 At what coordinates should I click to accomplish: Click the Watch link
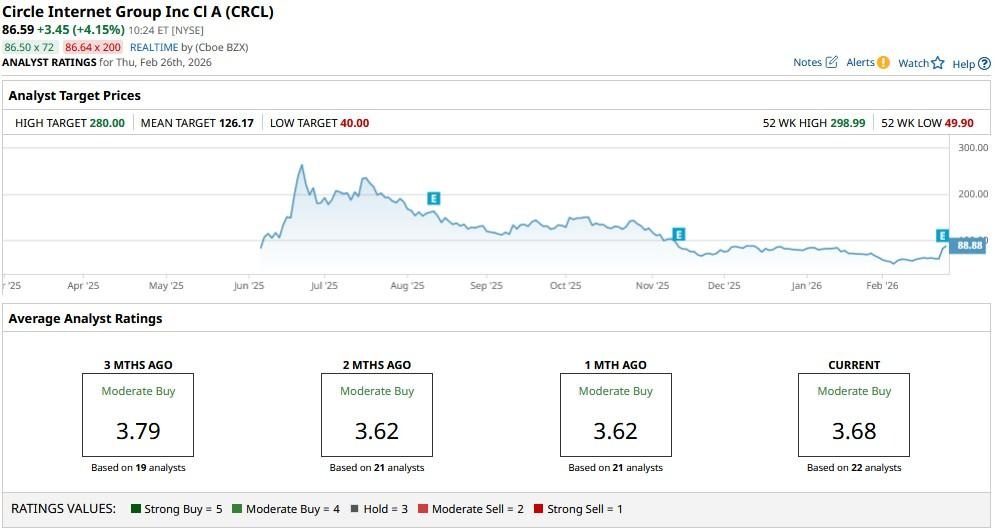tap(914, 63)
